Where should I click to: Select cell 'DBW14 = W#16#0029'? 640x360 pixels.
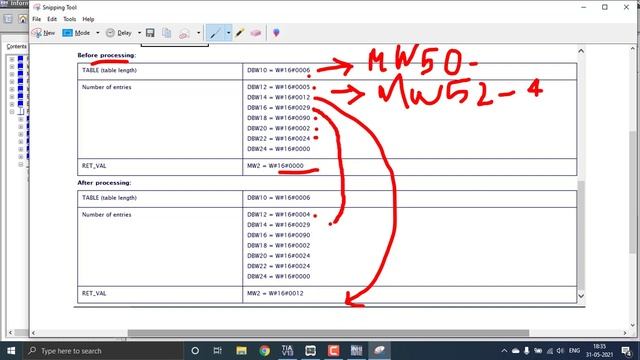click(278, 225)
